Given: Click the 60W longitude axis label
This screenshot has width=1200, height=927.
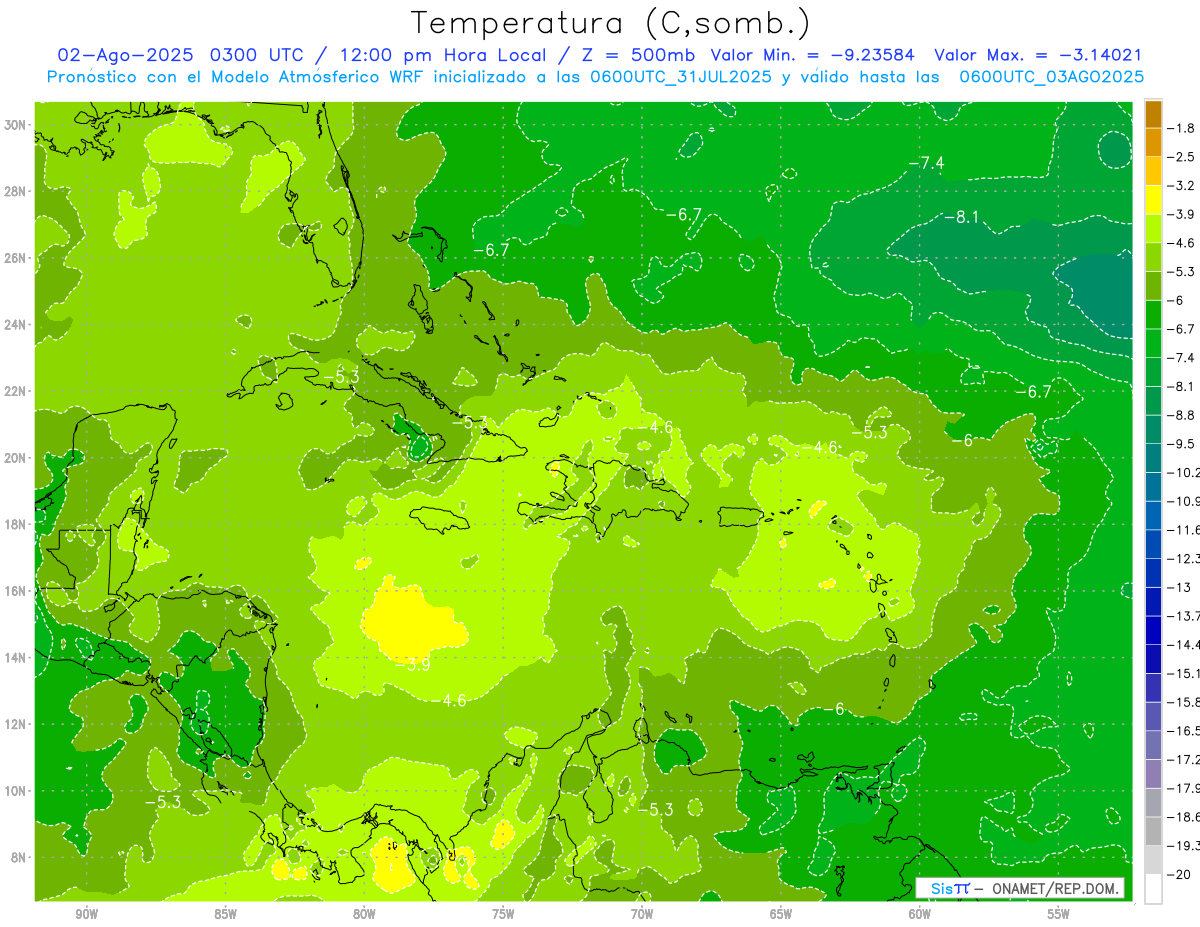Looking at the screenshot, I should 920,914.
